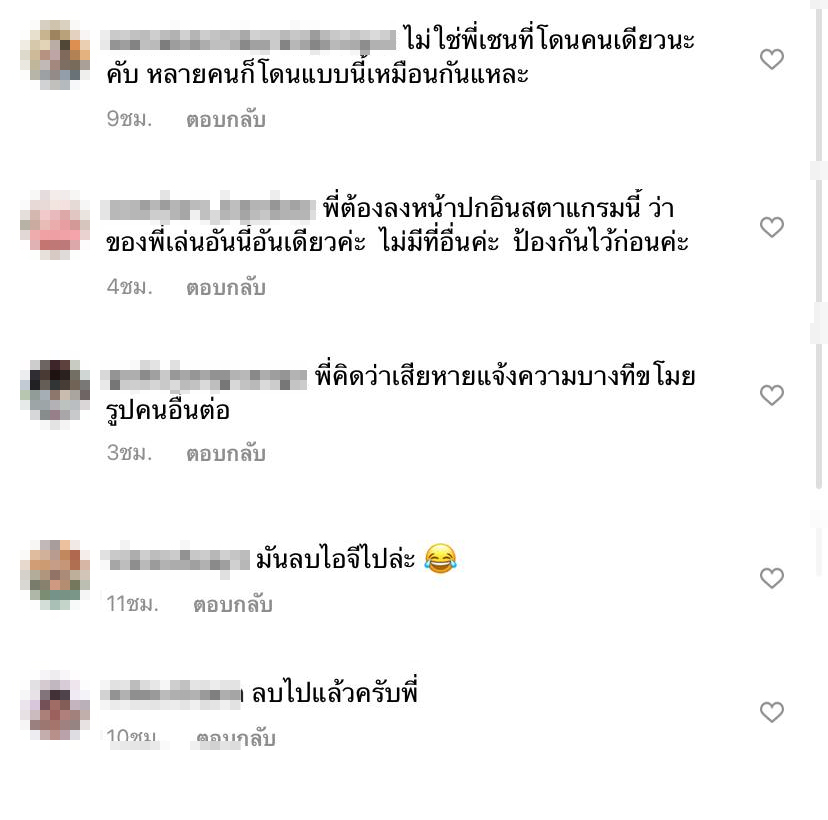
Task: Open pink avatar beside the 4ชม. comment
Action: 55,225
